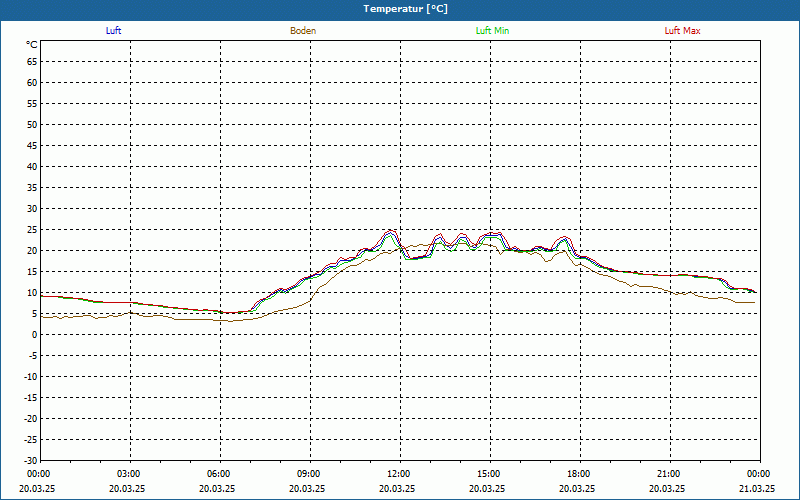Click the 03:00 time axis label

(130, 474)
